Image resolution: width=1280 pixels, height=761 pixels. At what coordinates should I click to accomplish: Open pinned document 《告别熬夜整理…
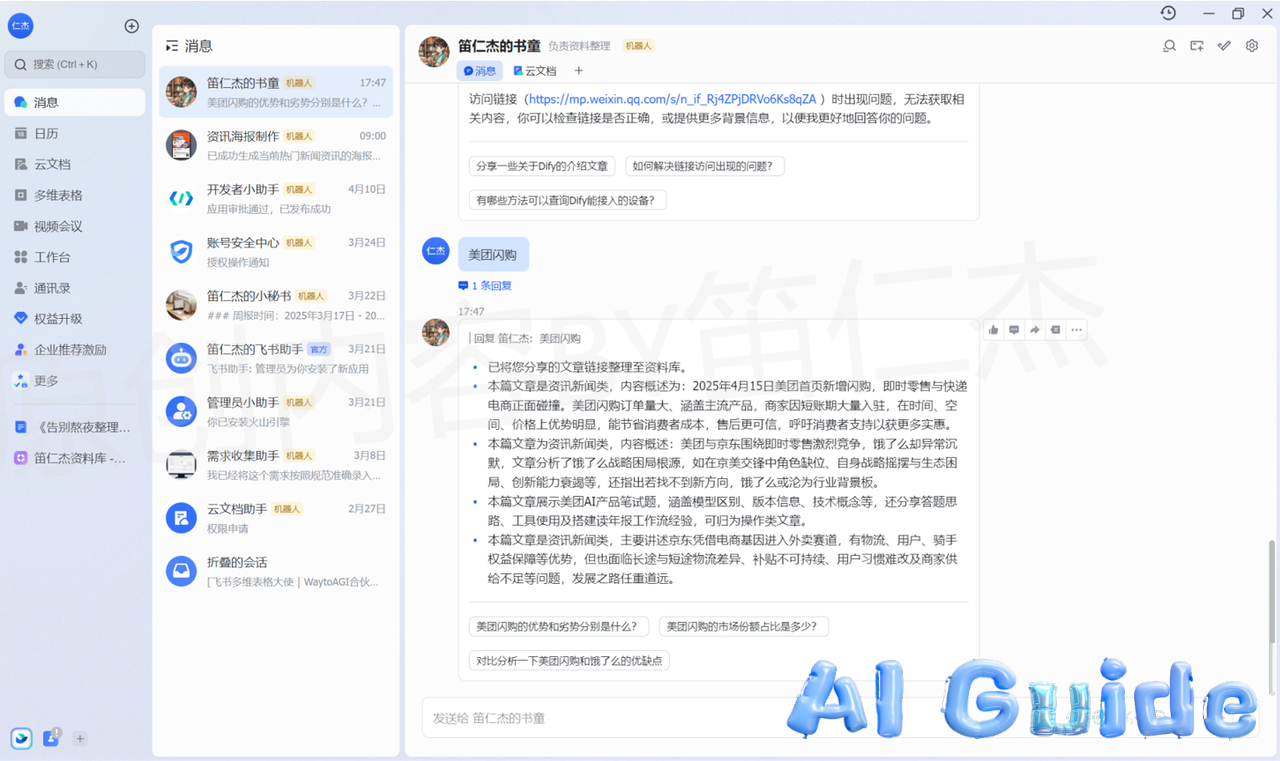75,427
